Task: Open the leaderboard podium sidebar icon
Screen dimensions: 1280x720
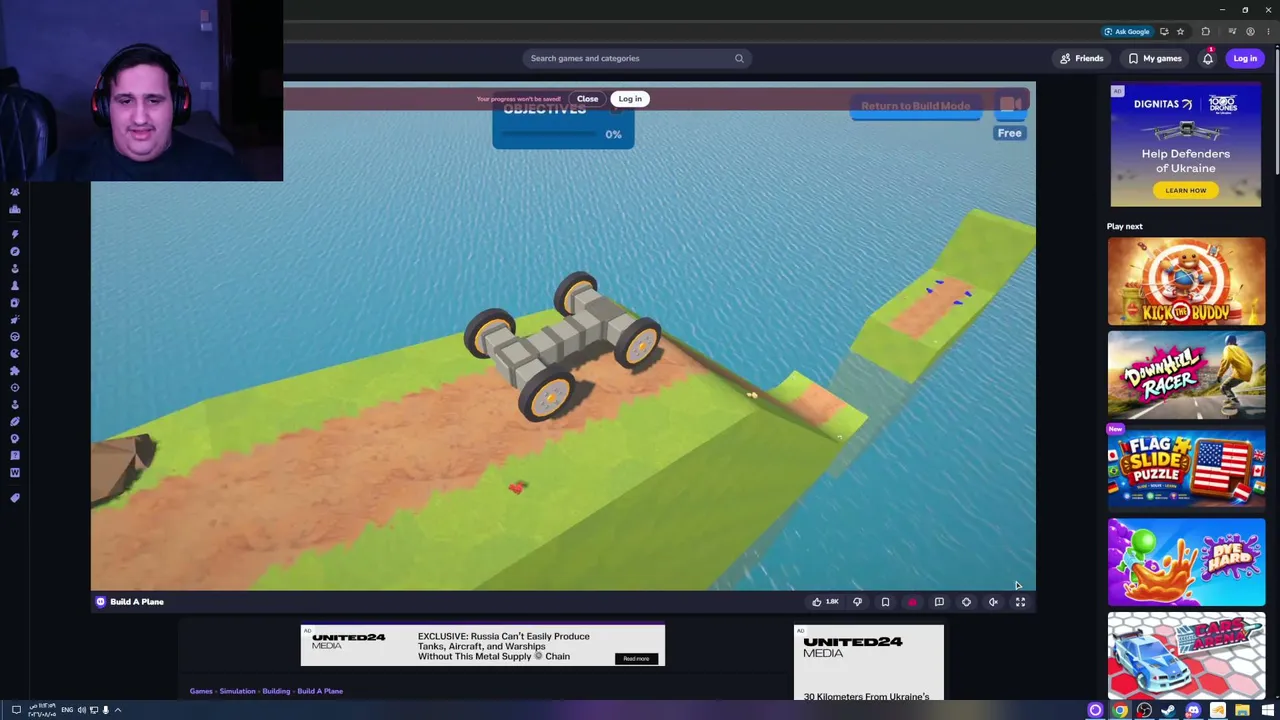Action: coord(15,209)
